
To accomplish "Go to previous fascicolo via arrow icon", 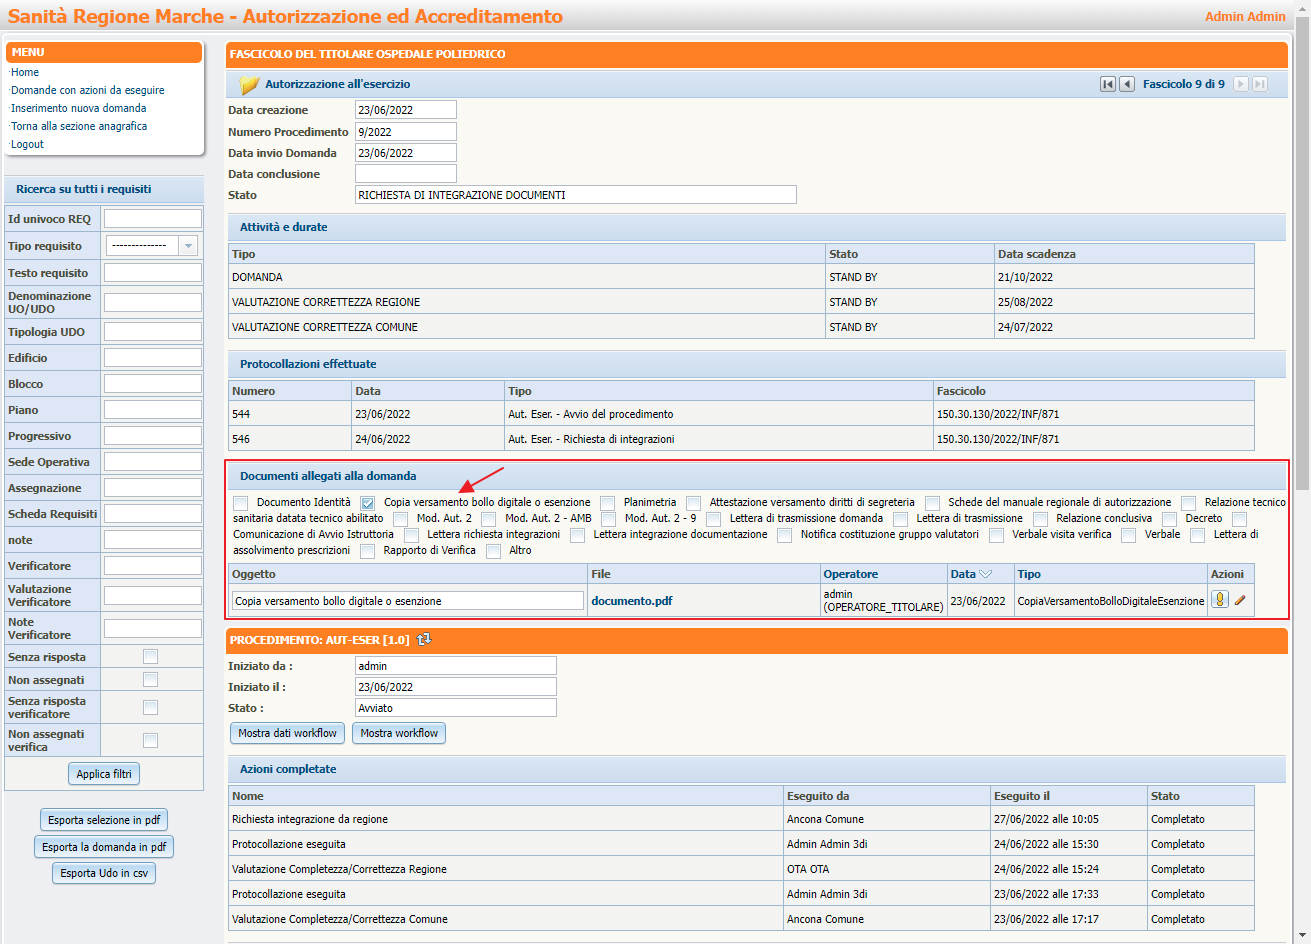I will coord(1126,83).
